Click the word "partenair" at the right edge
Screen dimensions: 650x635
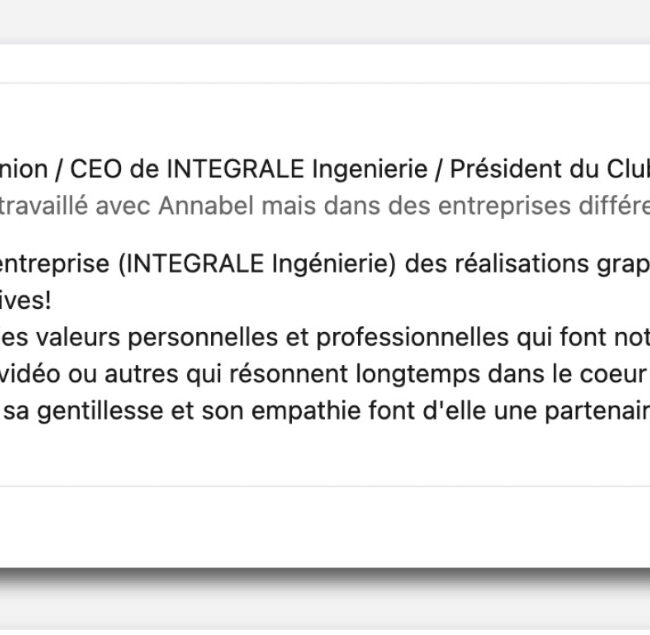tap(597, 412)
